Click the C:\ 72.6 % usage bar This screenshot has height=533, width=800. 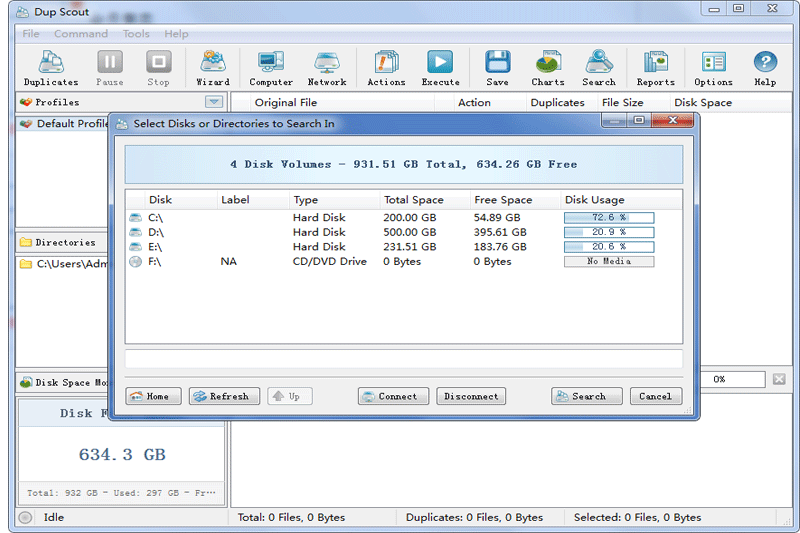pos(609,218)
